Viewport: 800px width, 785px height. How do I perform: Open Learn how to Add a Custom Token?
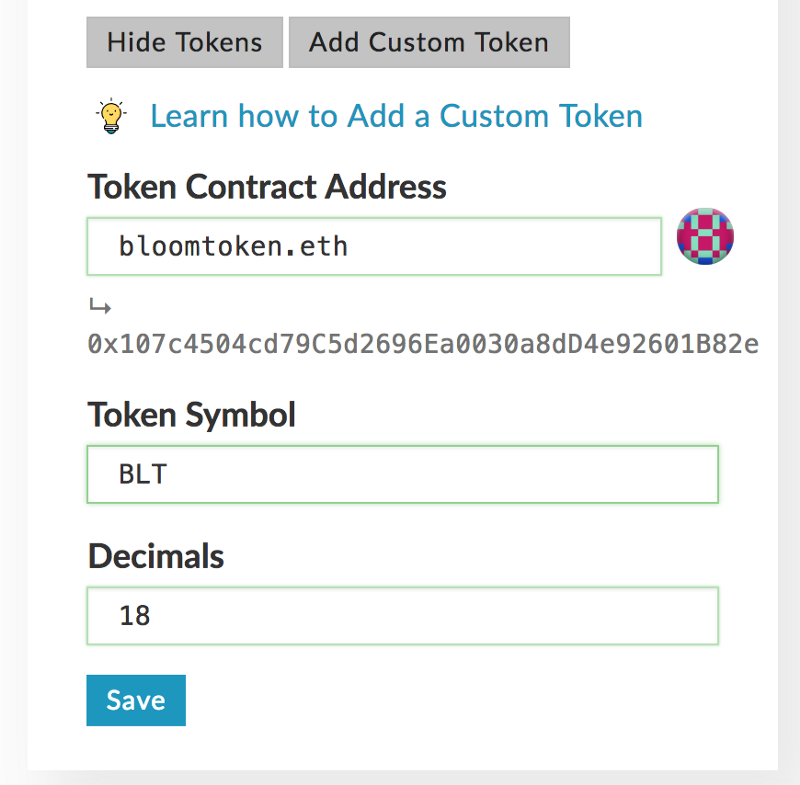(396, 116)
